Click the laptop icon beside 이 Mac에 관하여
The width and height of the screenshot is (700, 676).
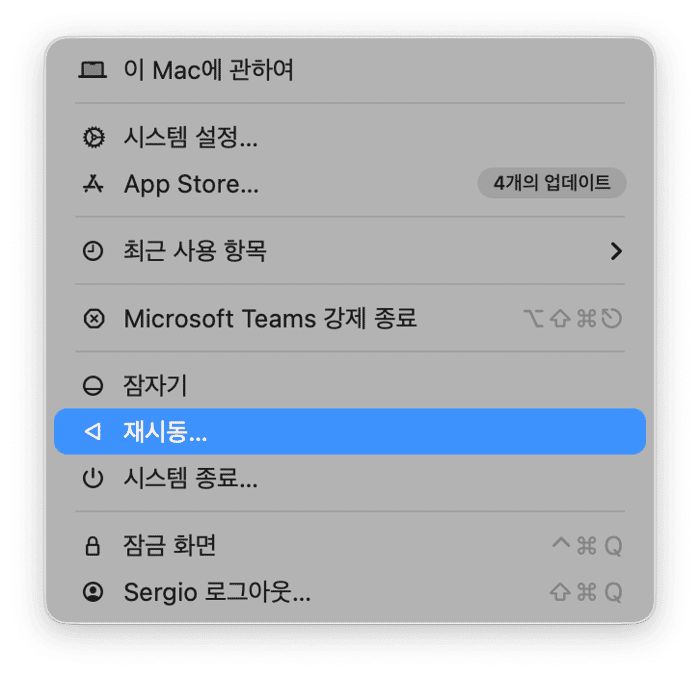93,70
